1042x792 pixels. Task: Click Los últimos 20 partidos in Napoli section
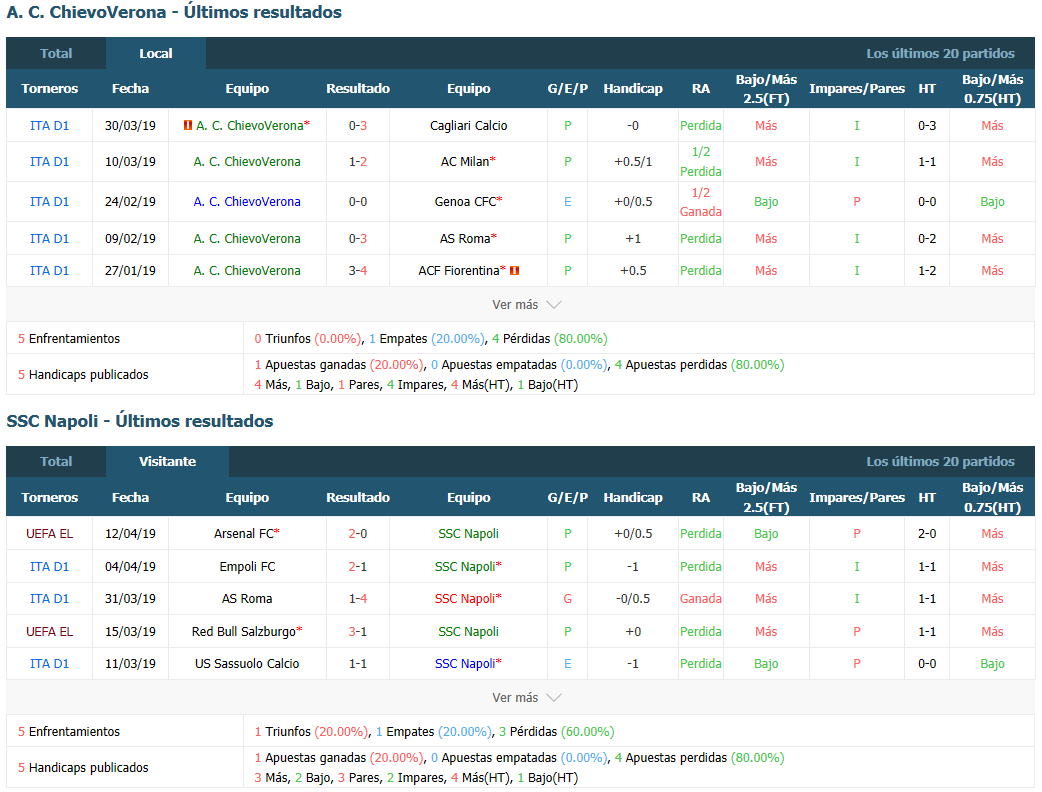[940, 461]
